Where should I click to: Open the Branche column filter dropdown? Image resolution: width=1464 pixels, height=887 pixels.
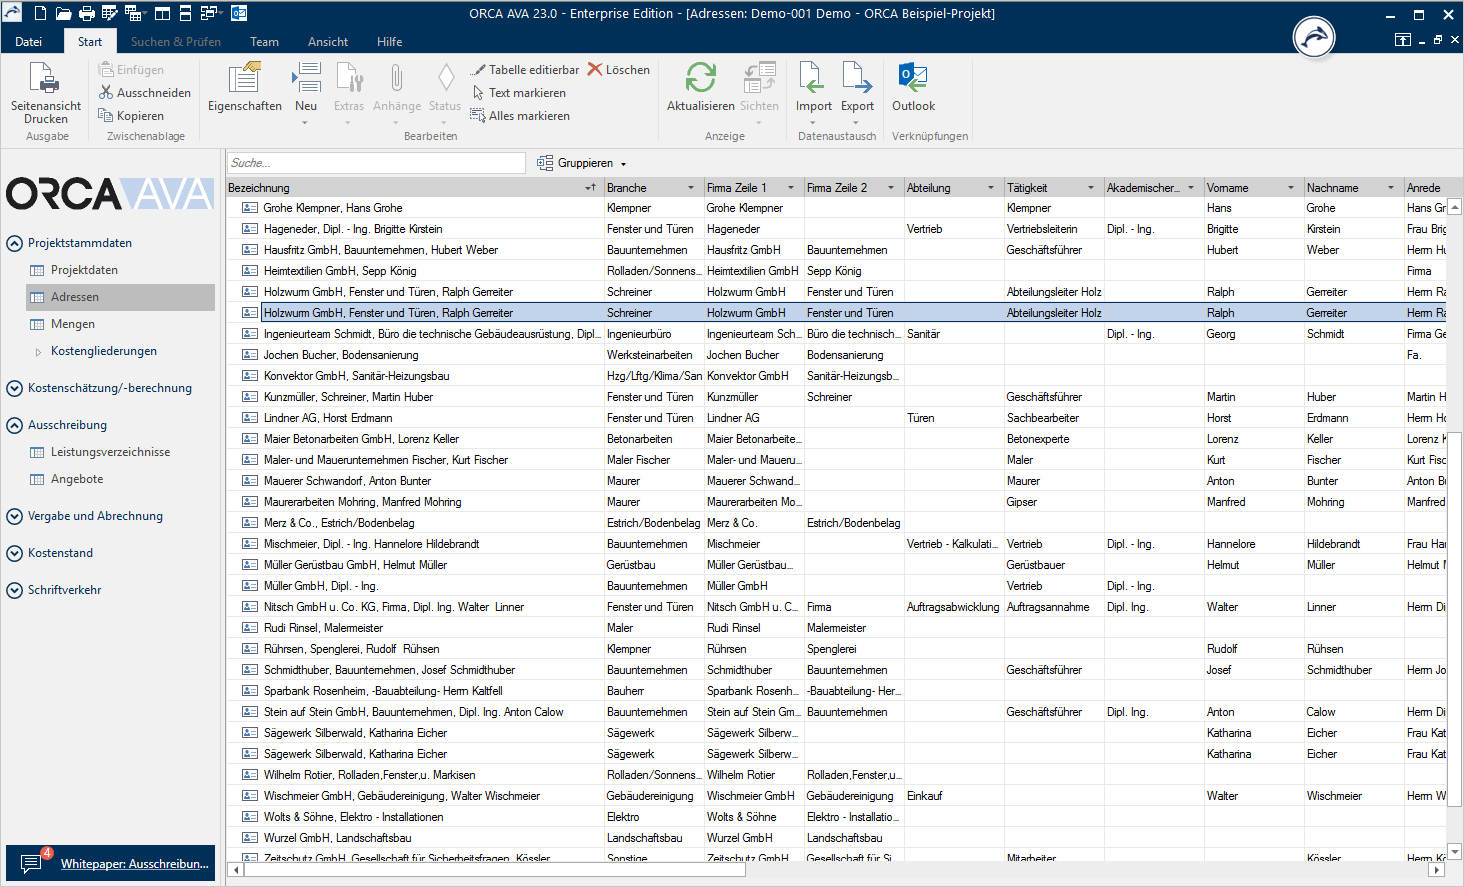[691, 188]
